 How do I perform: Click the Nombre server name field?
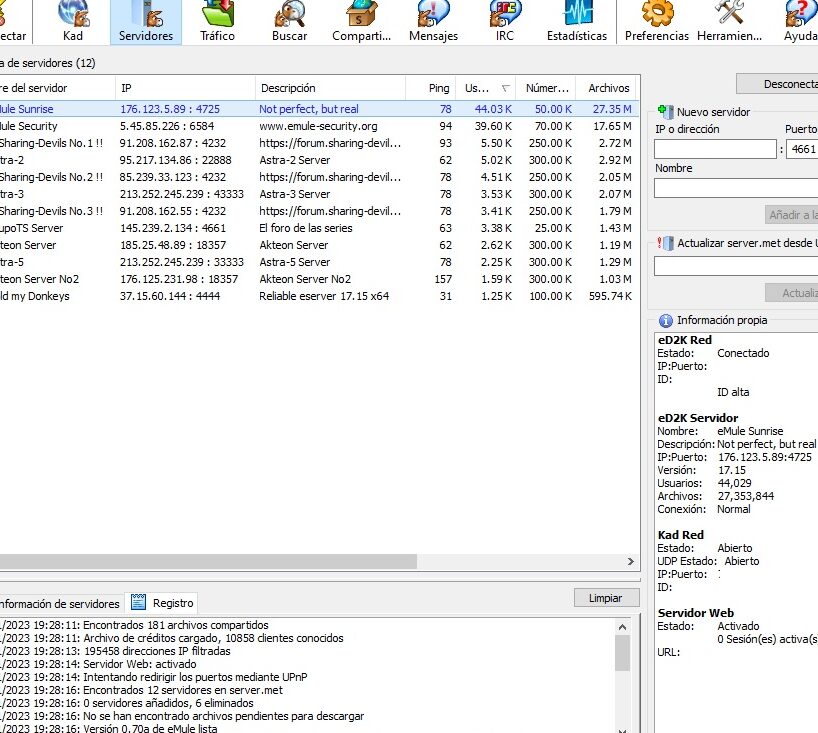735,188
